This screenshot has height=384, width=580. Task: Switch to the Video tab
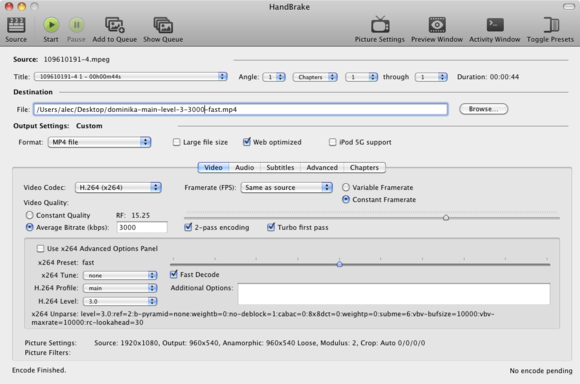(213, 168)
